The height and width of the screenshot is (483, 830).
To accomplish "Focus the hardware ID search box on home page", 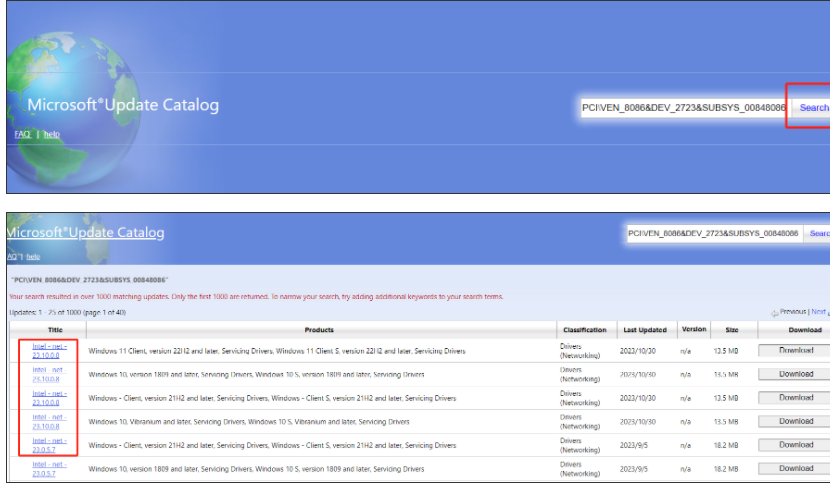I will (x=683, y=108).
